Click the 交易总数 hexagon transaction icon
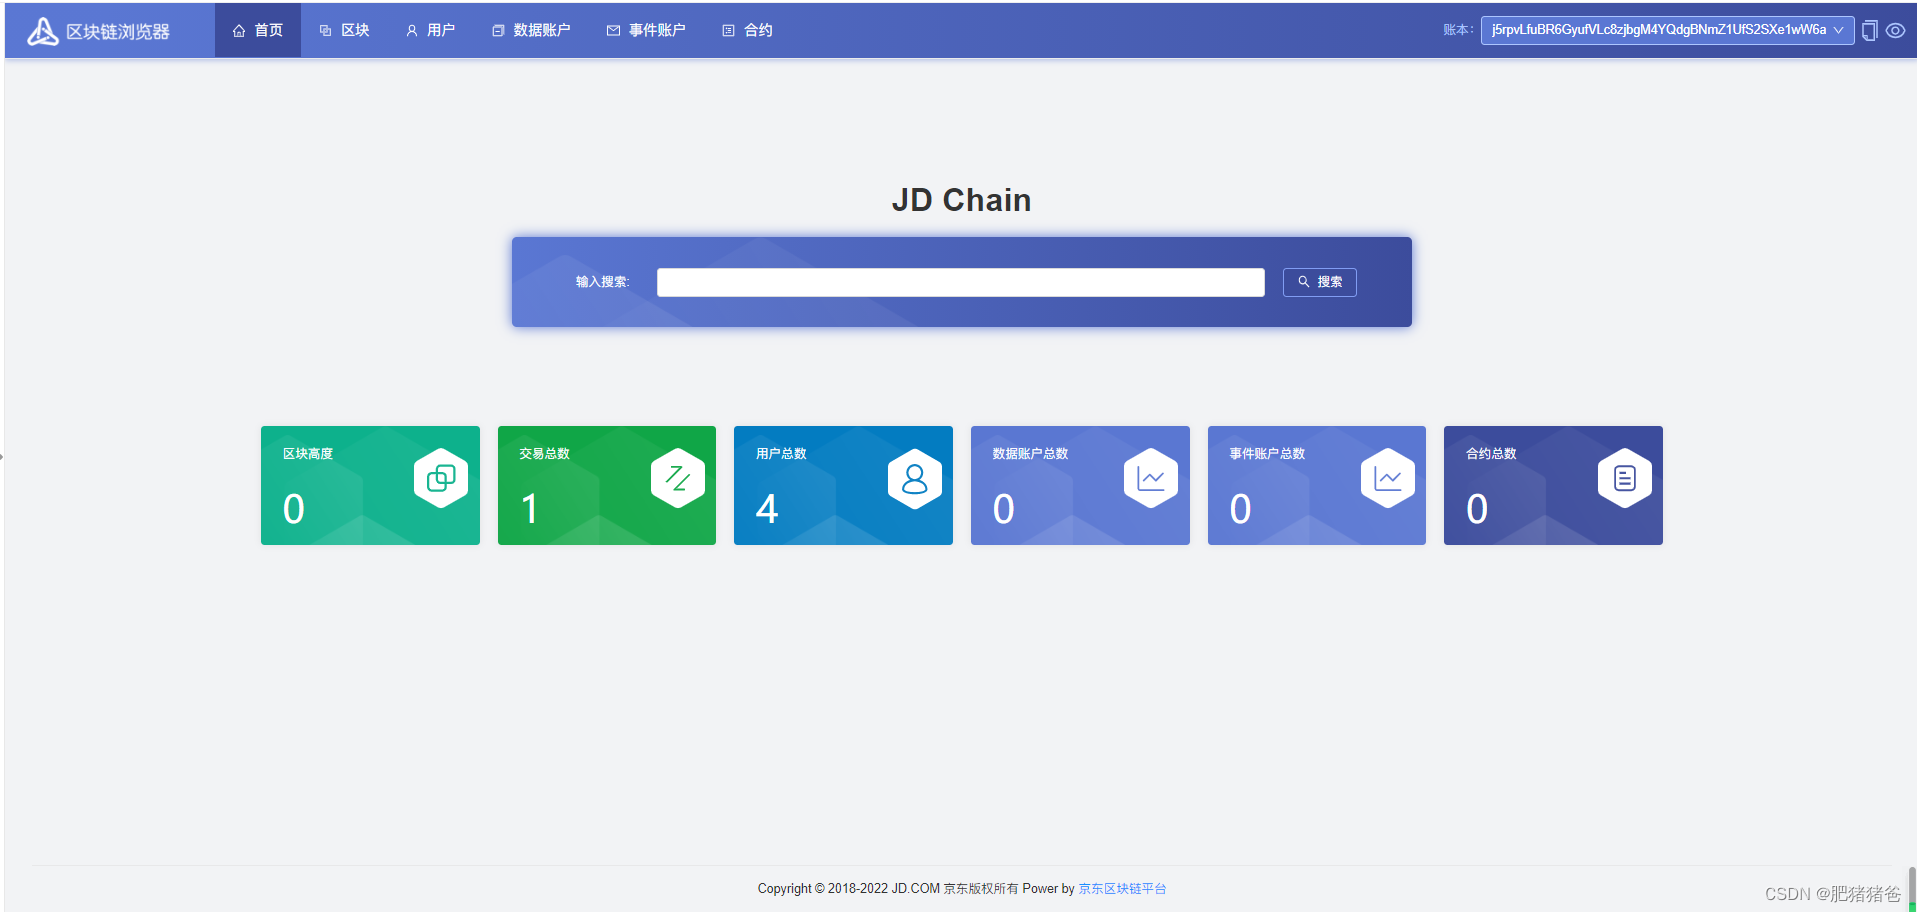 pyautogui.click(x=678, y=478)
